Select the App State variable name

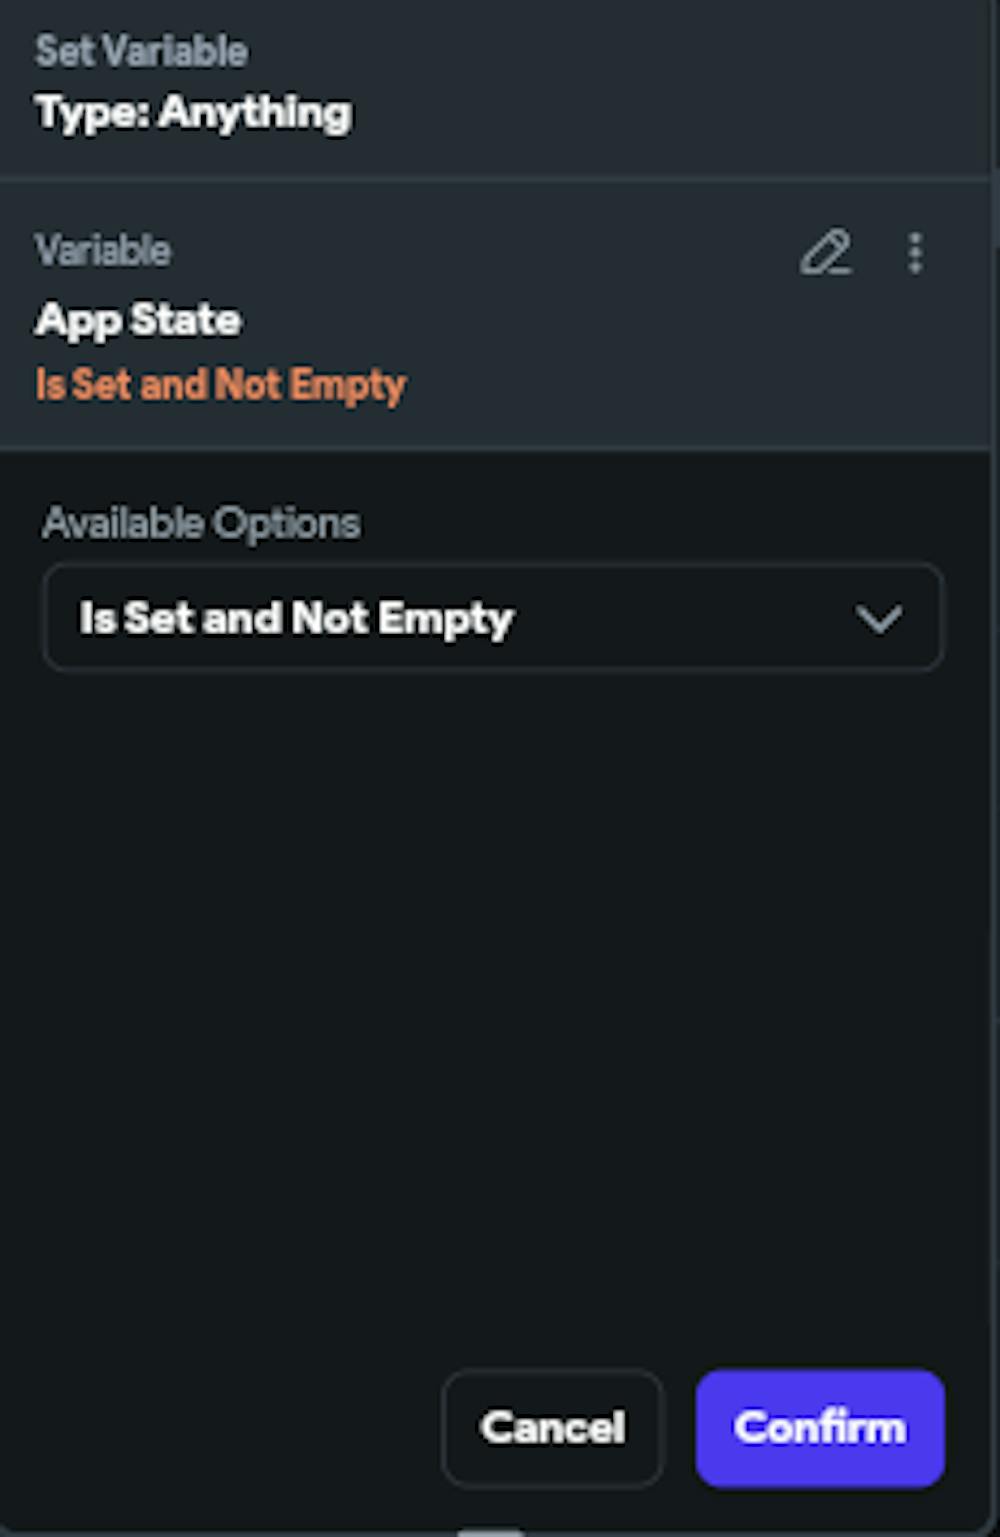[x=138, y=320]
